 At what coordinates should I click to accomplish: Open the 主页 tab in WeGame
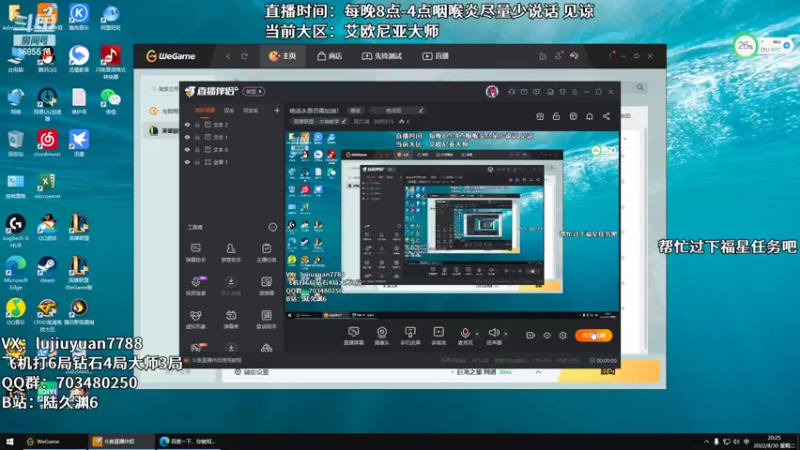[283, 56]
